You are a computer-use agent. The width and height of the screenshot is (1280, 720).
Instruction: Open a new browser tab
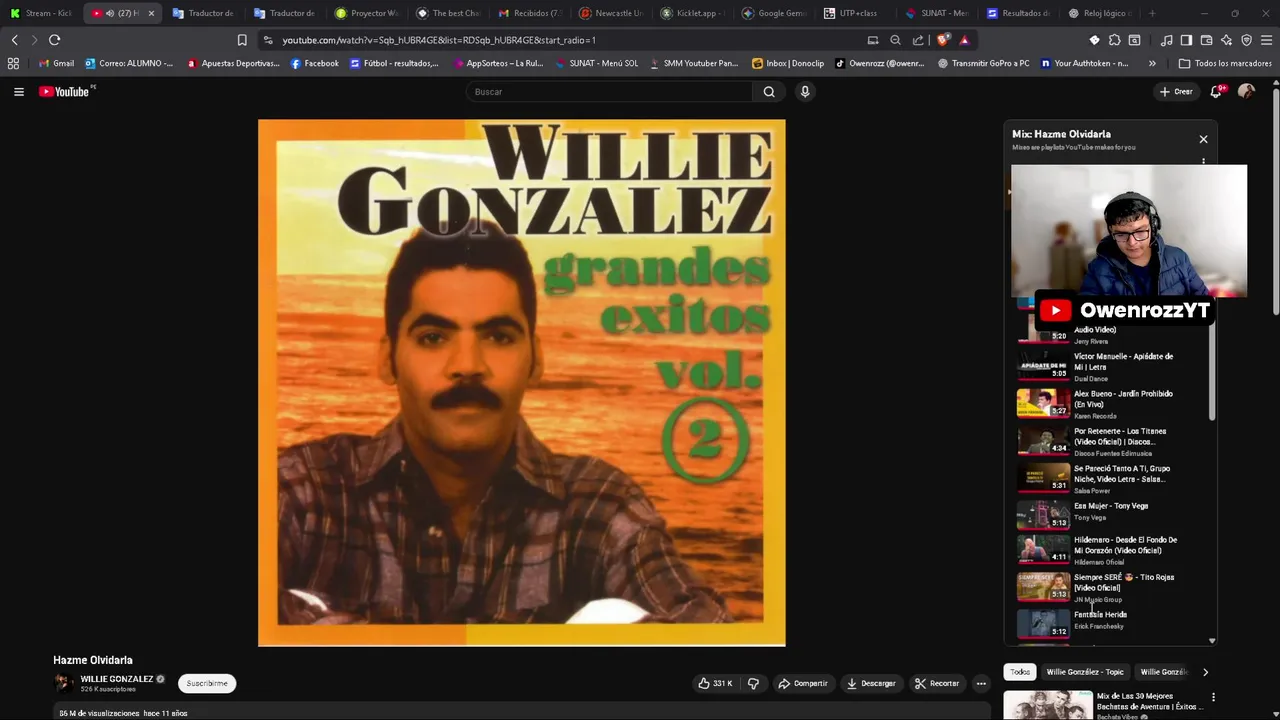tap(1152, 13)
